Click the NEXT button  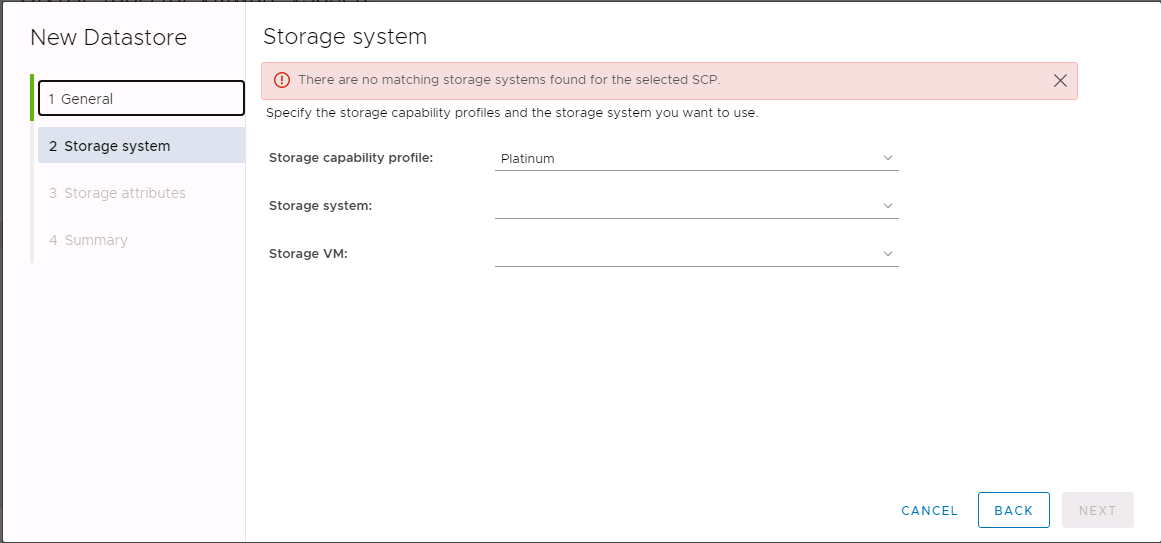[x=1097, y=510]
